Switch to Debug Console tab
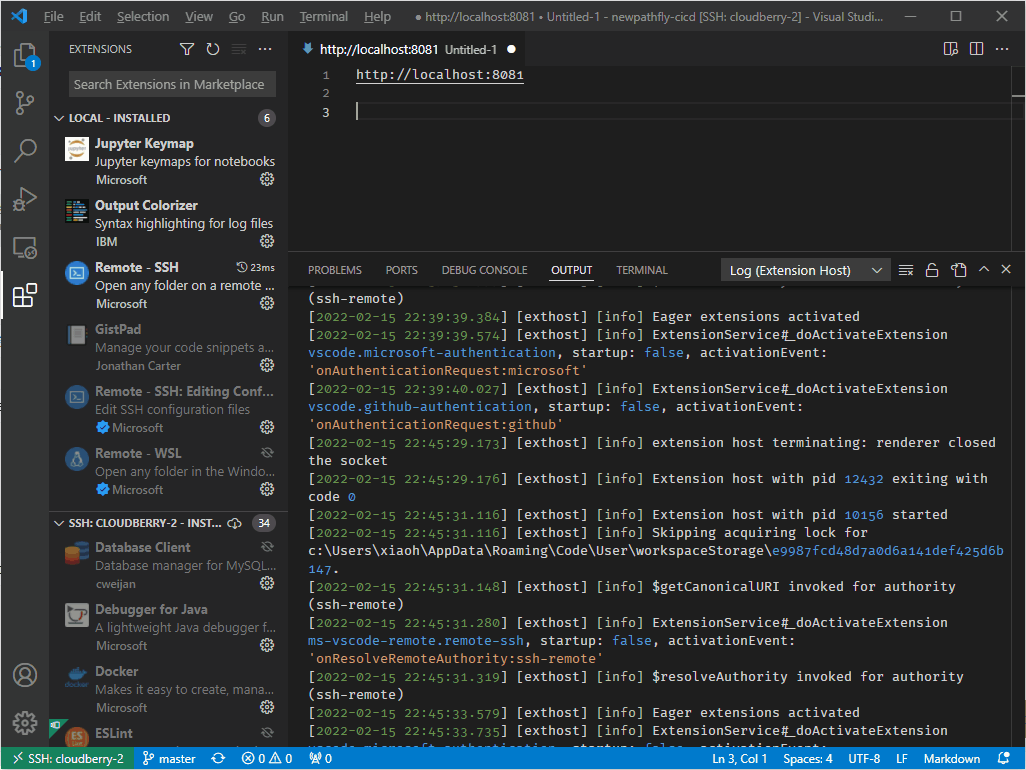Viewport: 1026px width, 770px height. click(484, 270)
